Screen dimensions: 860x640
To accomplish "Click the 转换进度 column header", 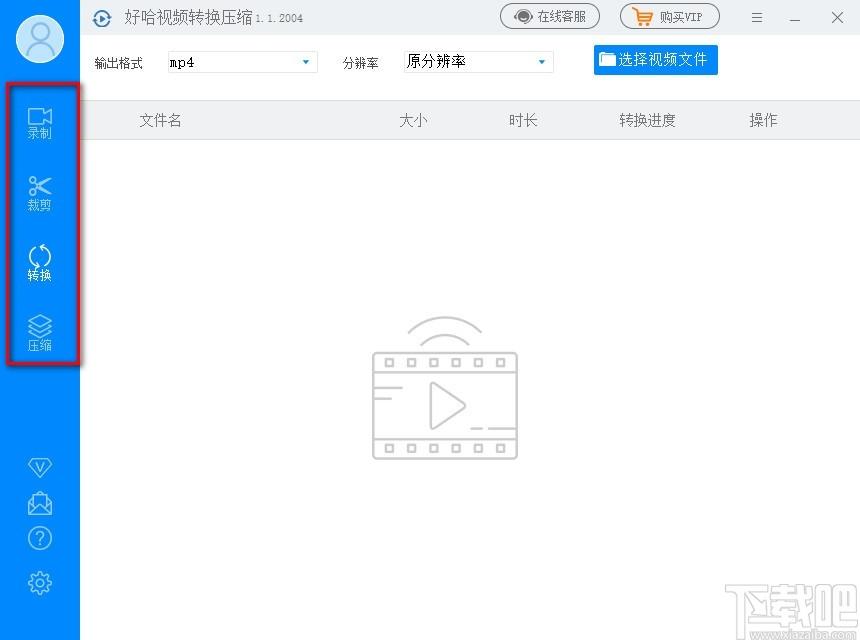I will [647, 120].
